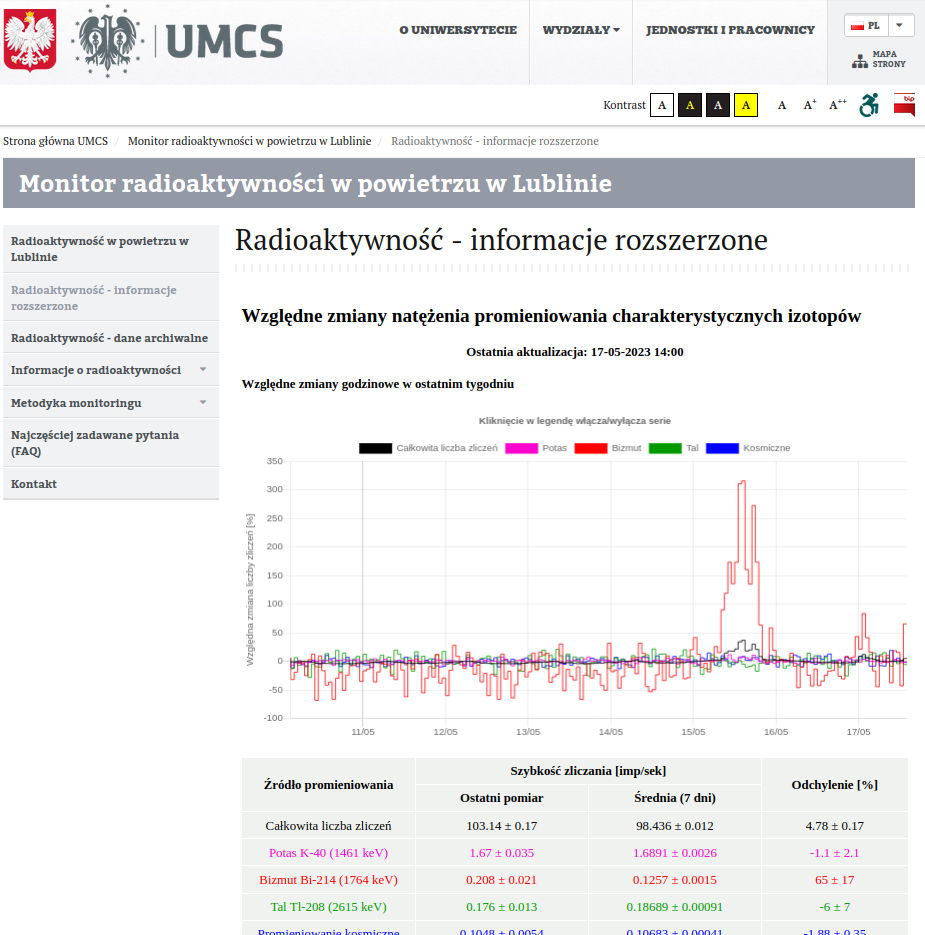Open the UMCS logo home link
Screen dimensions: 925x935
click(x=177, y=41)
